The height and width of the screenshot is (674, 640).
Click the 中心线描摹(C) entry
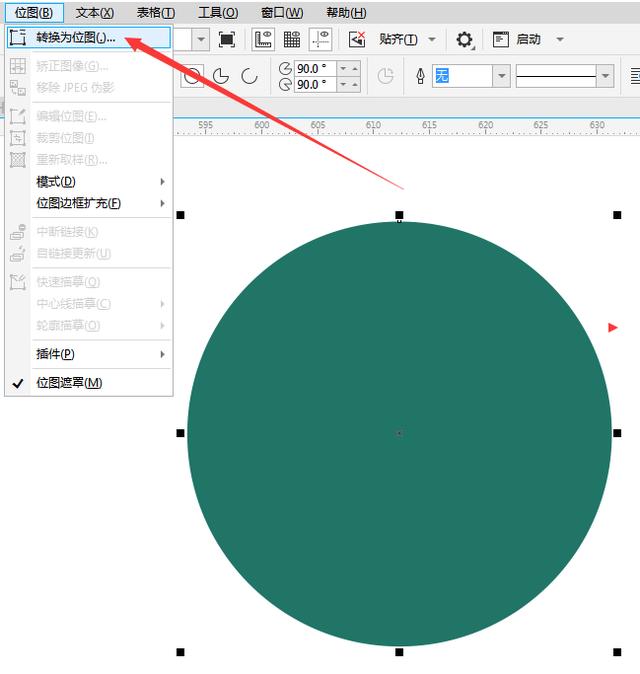coord(89,304)
